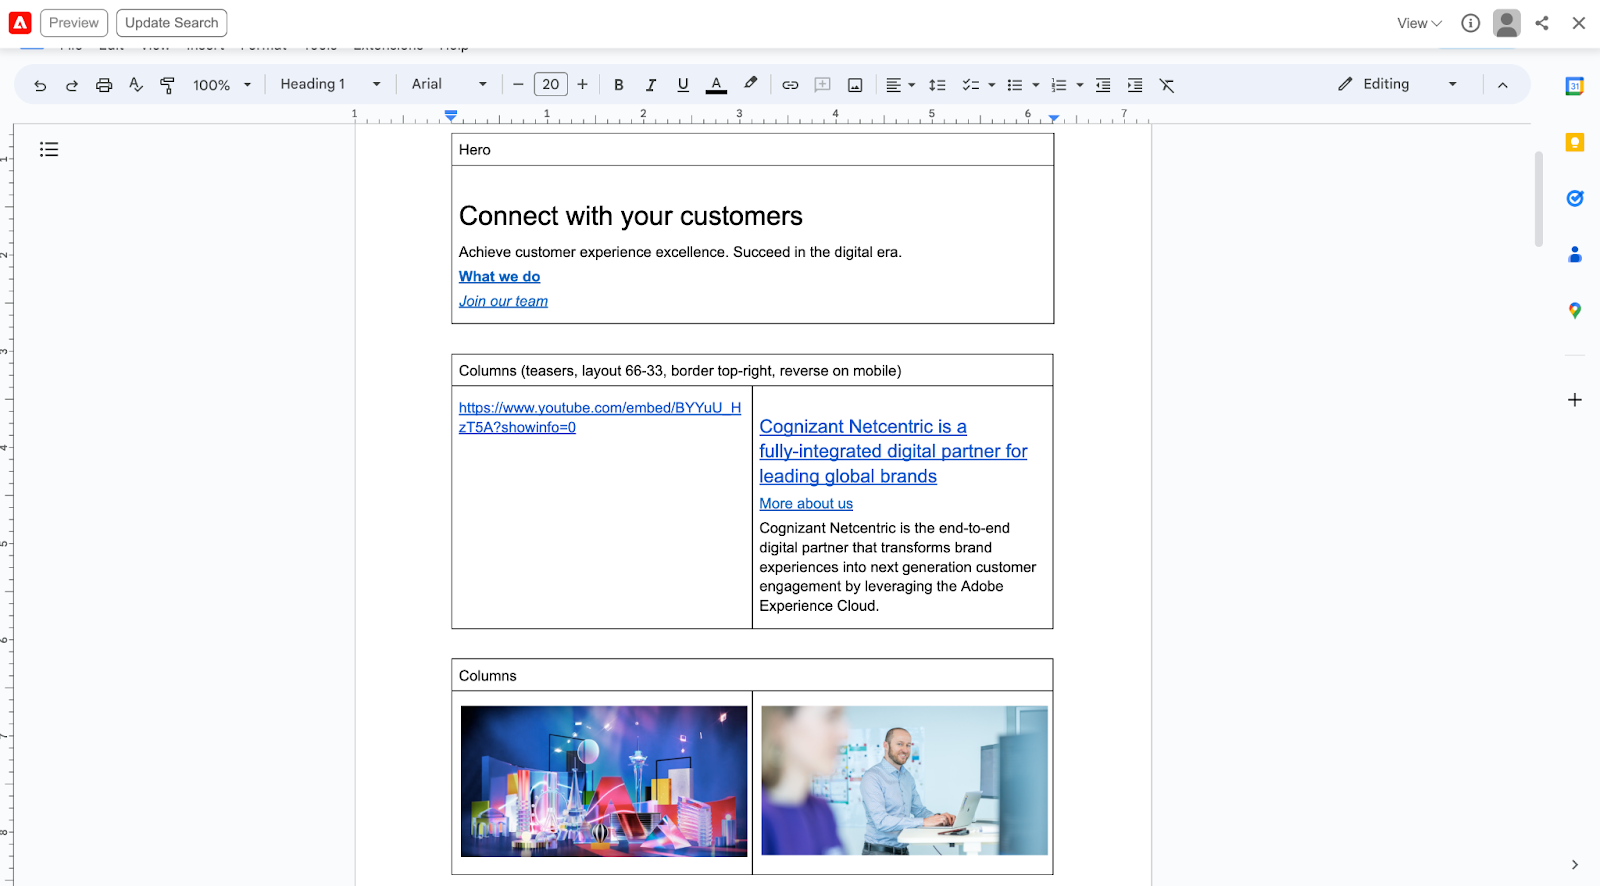Toggle bold formatting
The height and width of the screenshot is (886, 1600).
tap(619, 85)
